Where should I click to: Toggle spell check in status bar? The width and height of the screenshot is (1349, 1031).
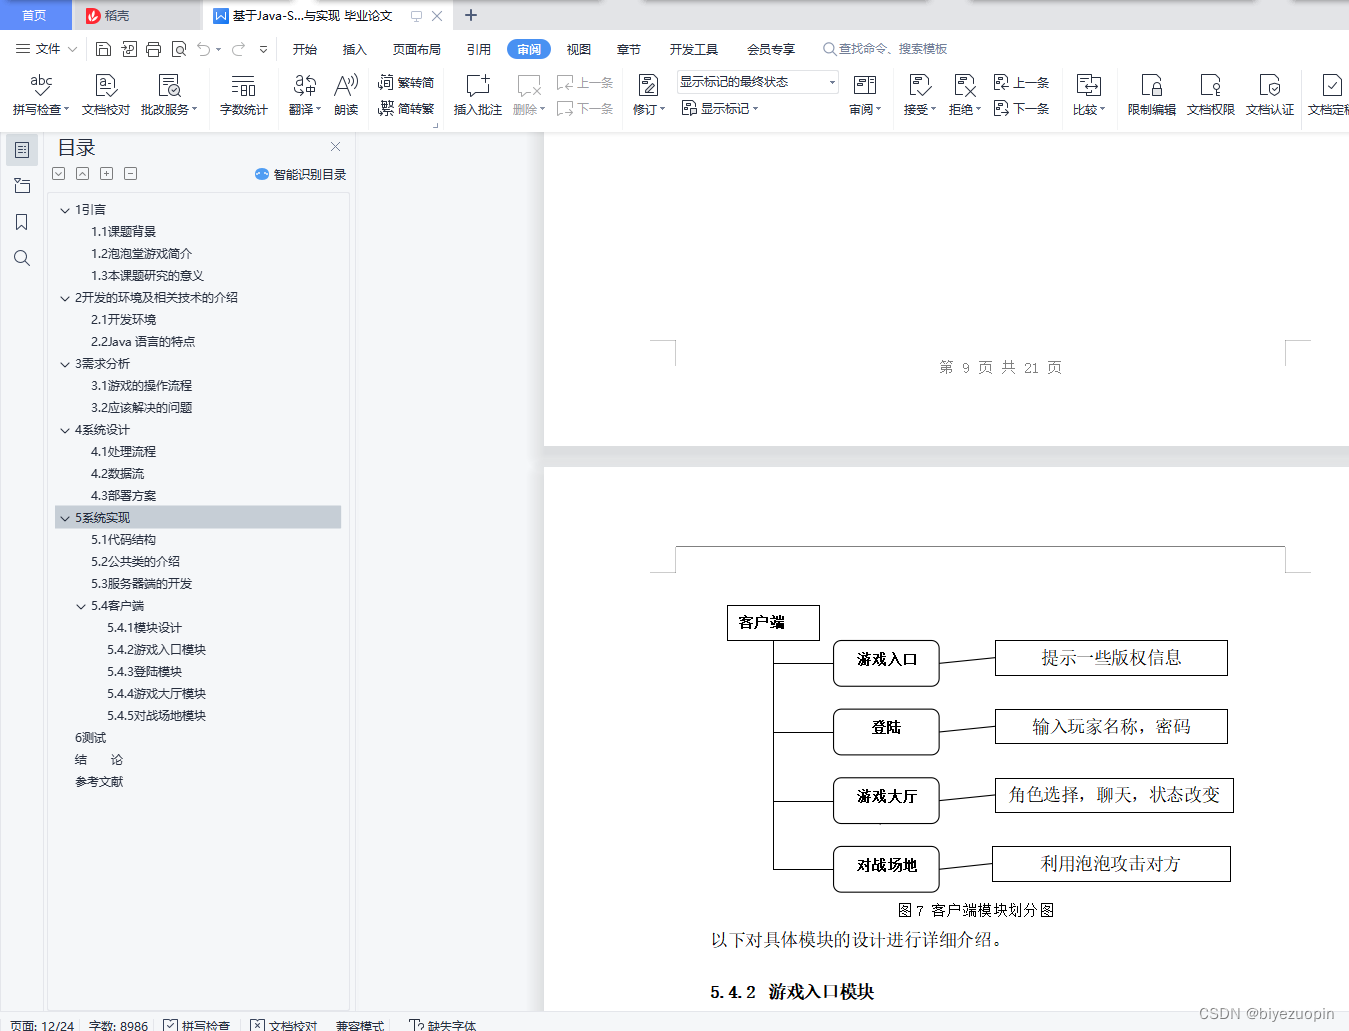coord(197,1025)
